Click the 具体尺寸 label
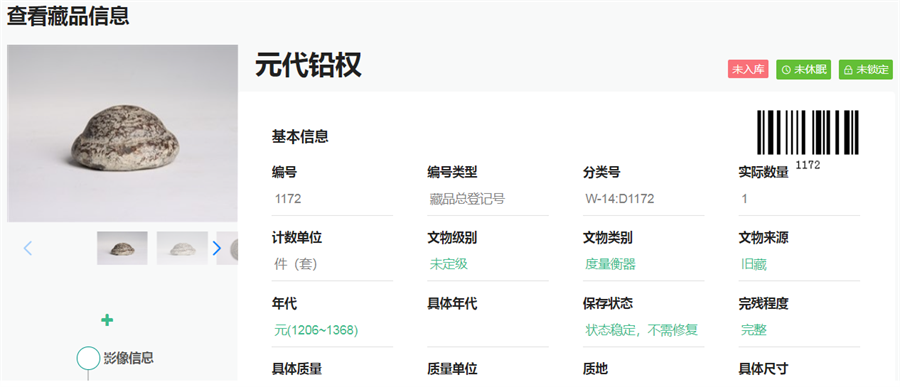900x387 pixels. click(x=763, y=369)
